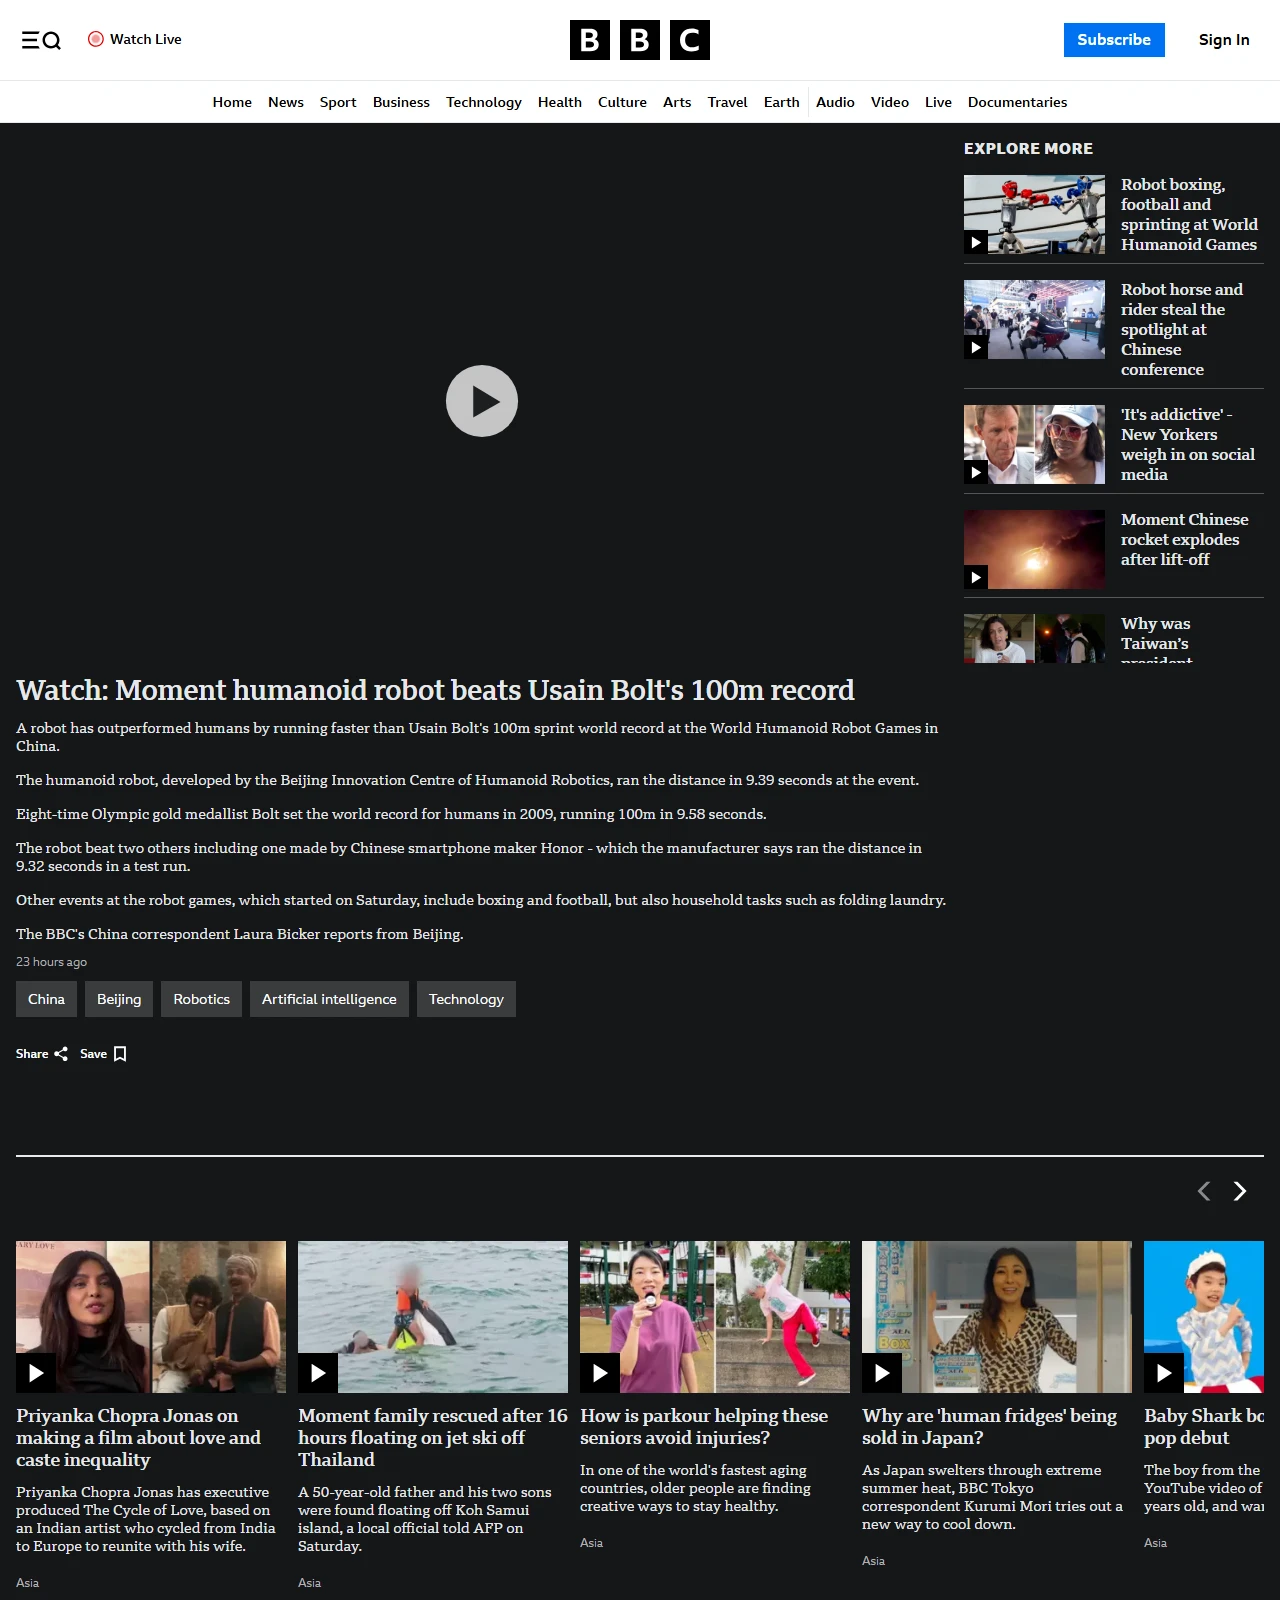Open 'Robot horse and rider' story
The image size is (1280, 1600).
[1182, 329]
